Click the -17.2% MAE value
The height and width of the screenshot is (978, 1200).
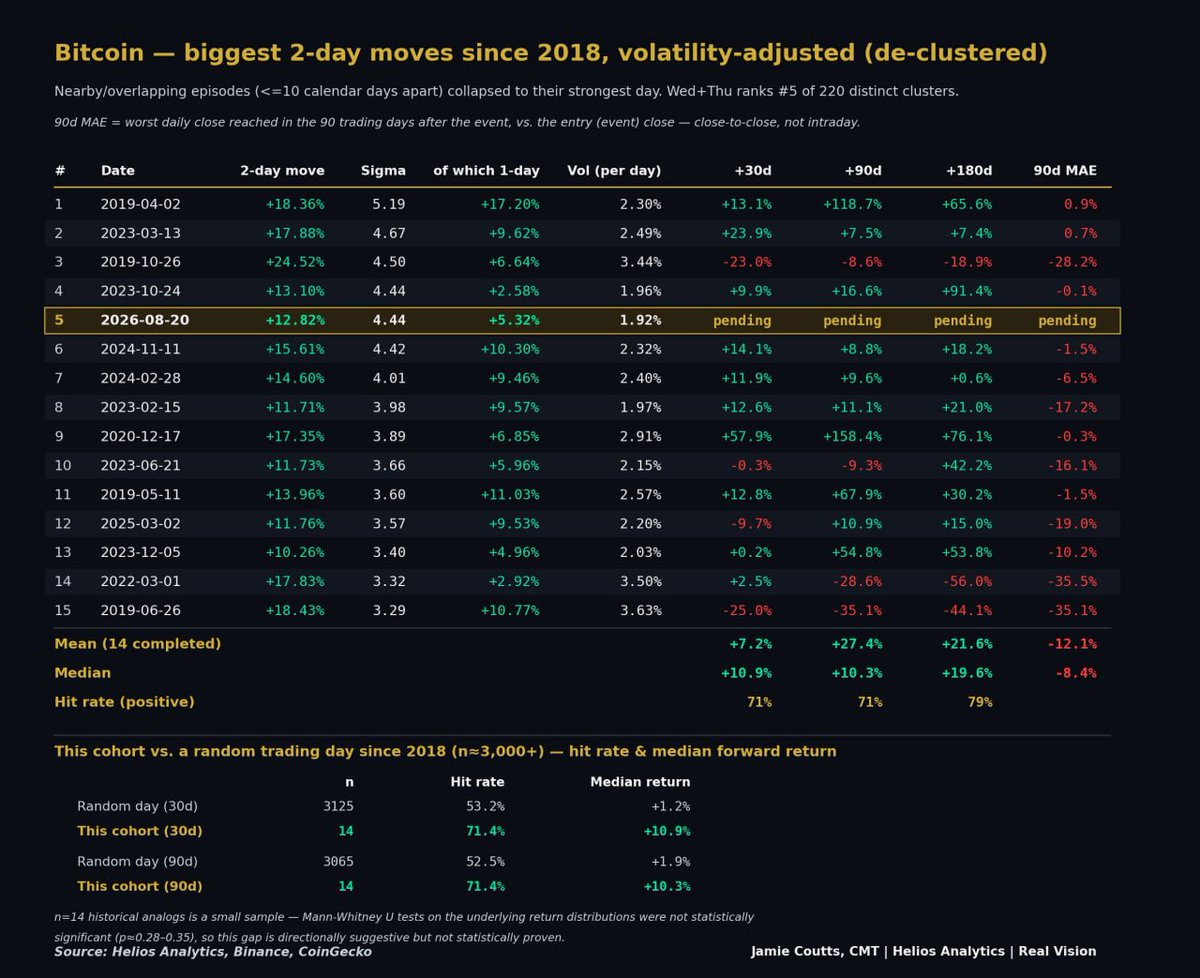click(1072, 407)
